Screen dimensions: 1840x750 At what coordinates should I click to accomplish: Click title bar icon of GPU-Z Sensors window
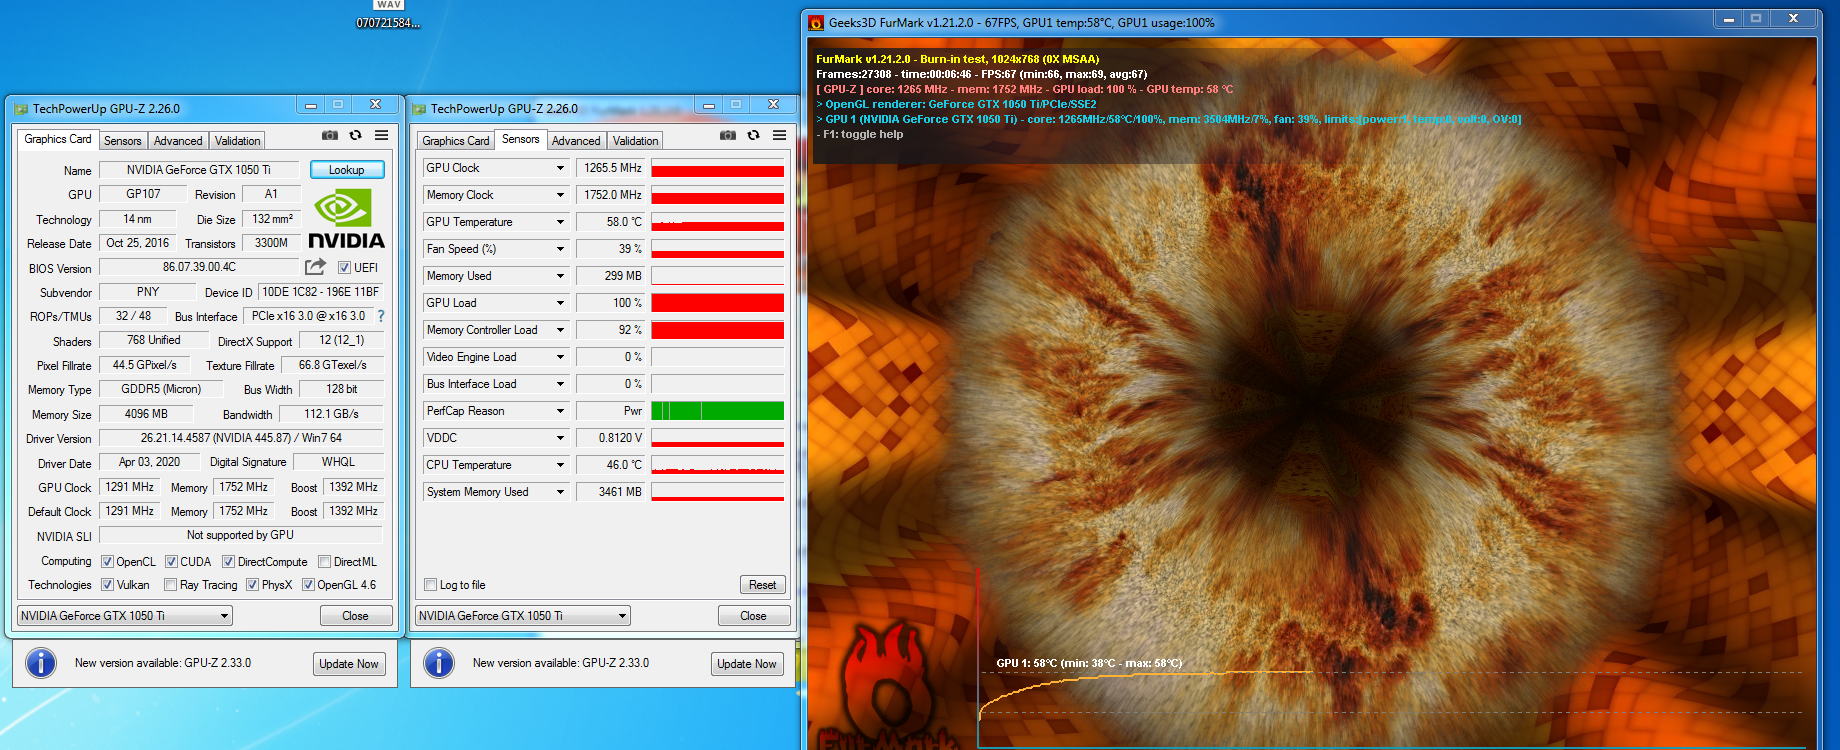click(x=420, y=108)
